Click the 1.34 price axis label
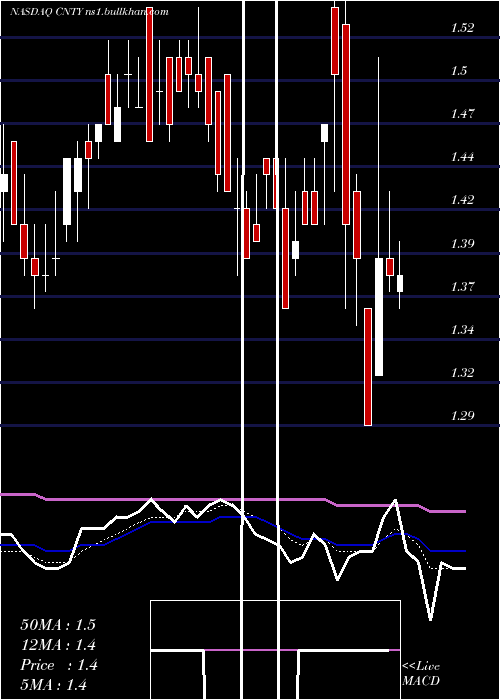 coord(462,330)
